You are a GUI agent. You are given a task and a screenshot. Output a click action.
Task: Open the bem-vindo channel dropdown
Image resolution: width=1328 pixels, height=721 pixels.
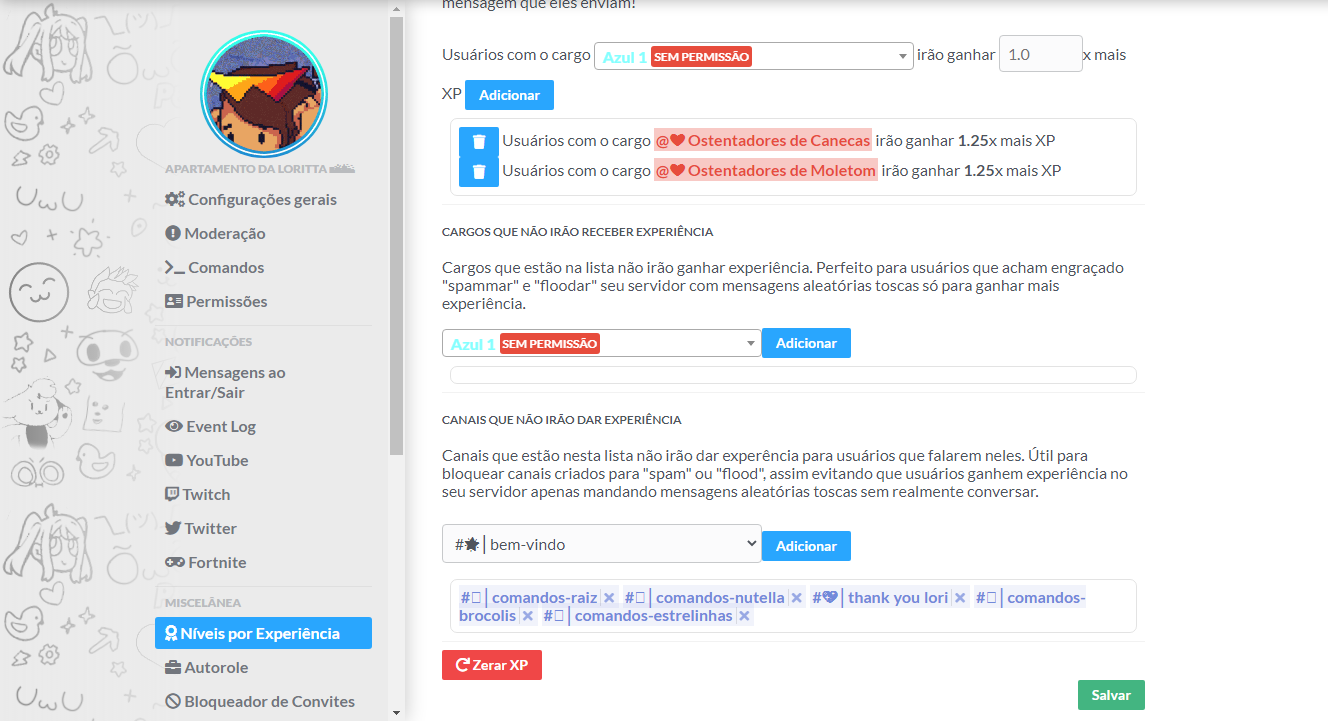(x=601, y=544)
